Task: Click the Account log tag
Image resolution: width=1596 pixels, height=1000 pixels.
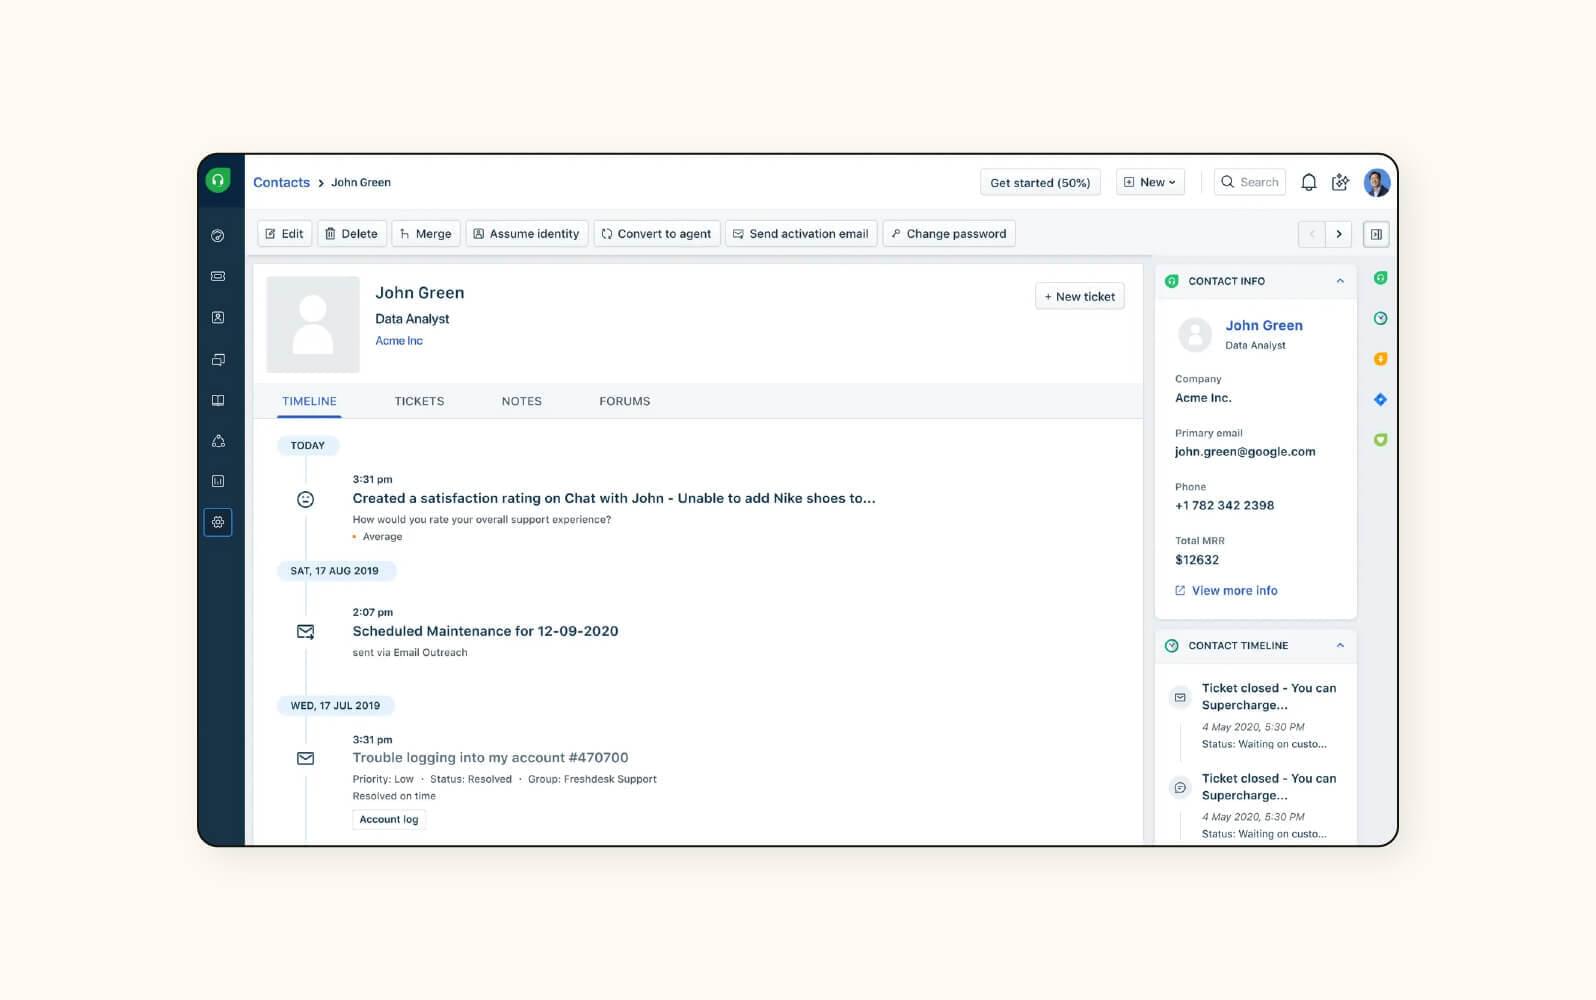Action: tap(389, 820)
